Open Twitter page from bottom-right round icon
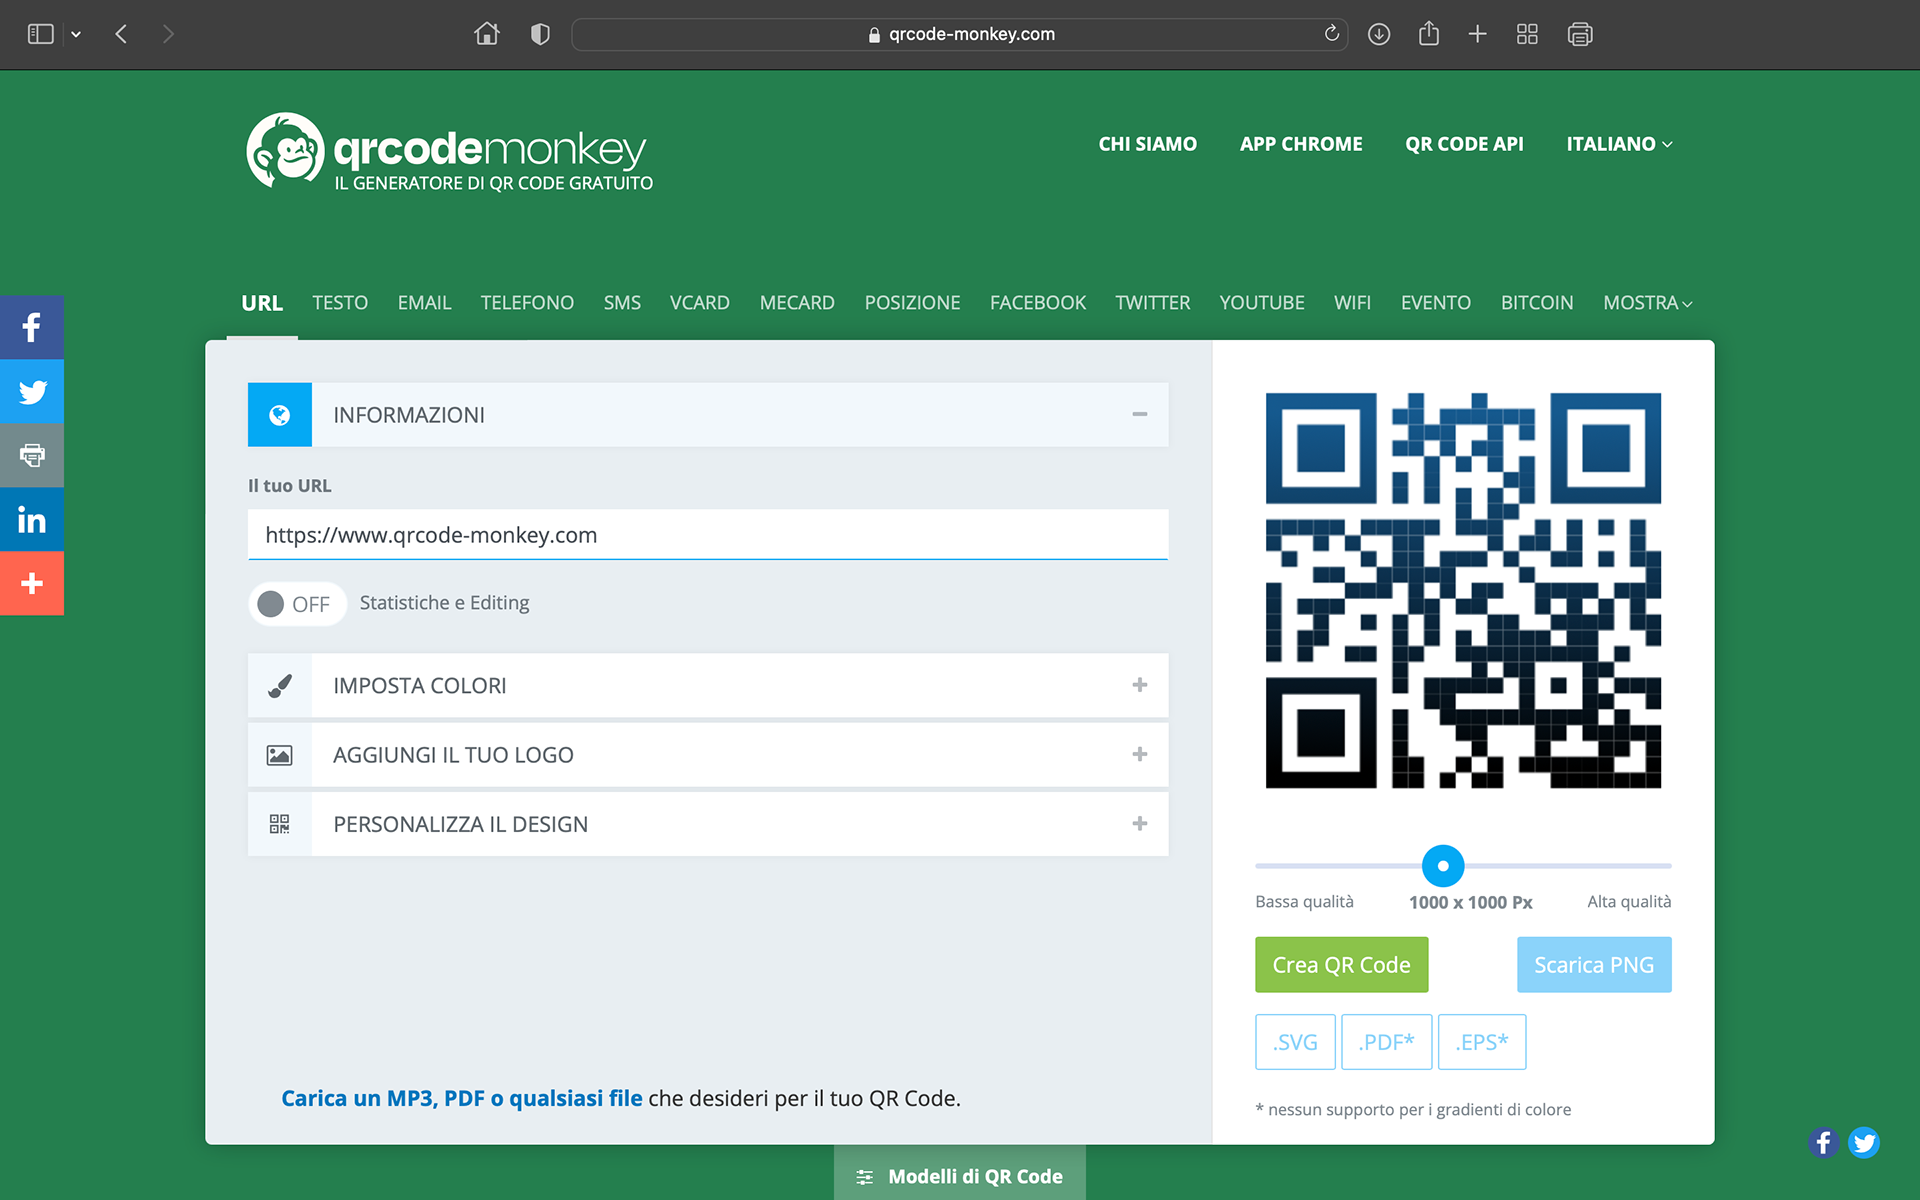 point(1864,1142)
